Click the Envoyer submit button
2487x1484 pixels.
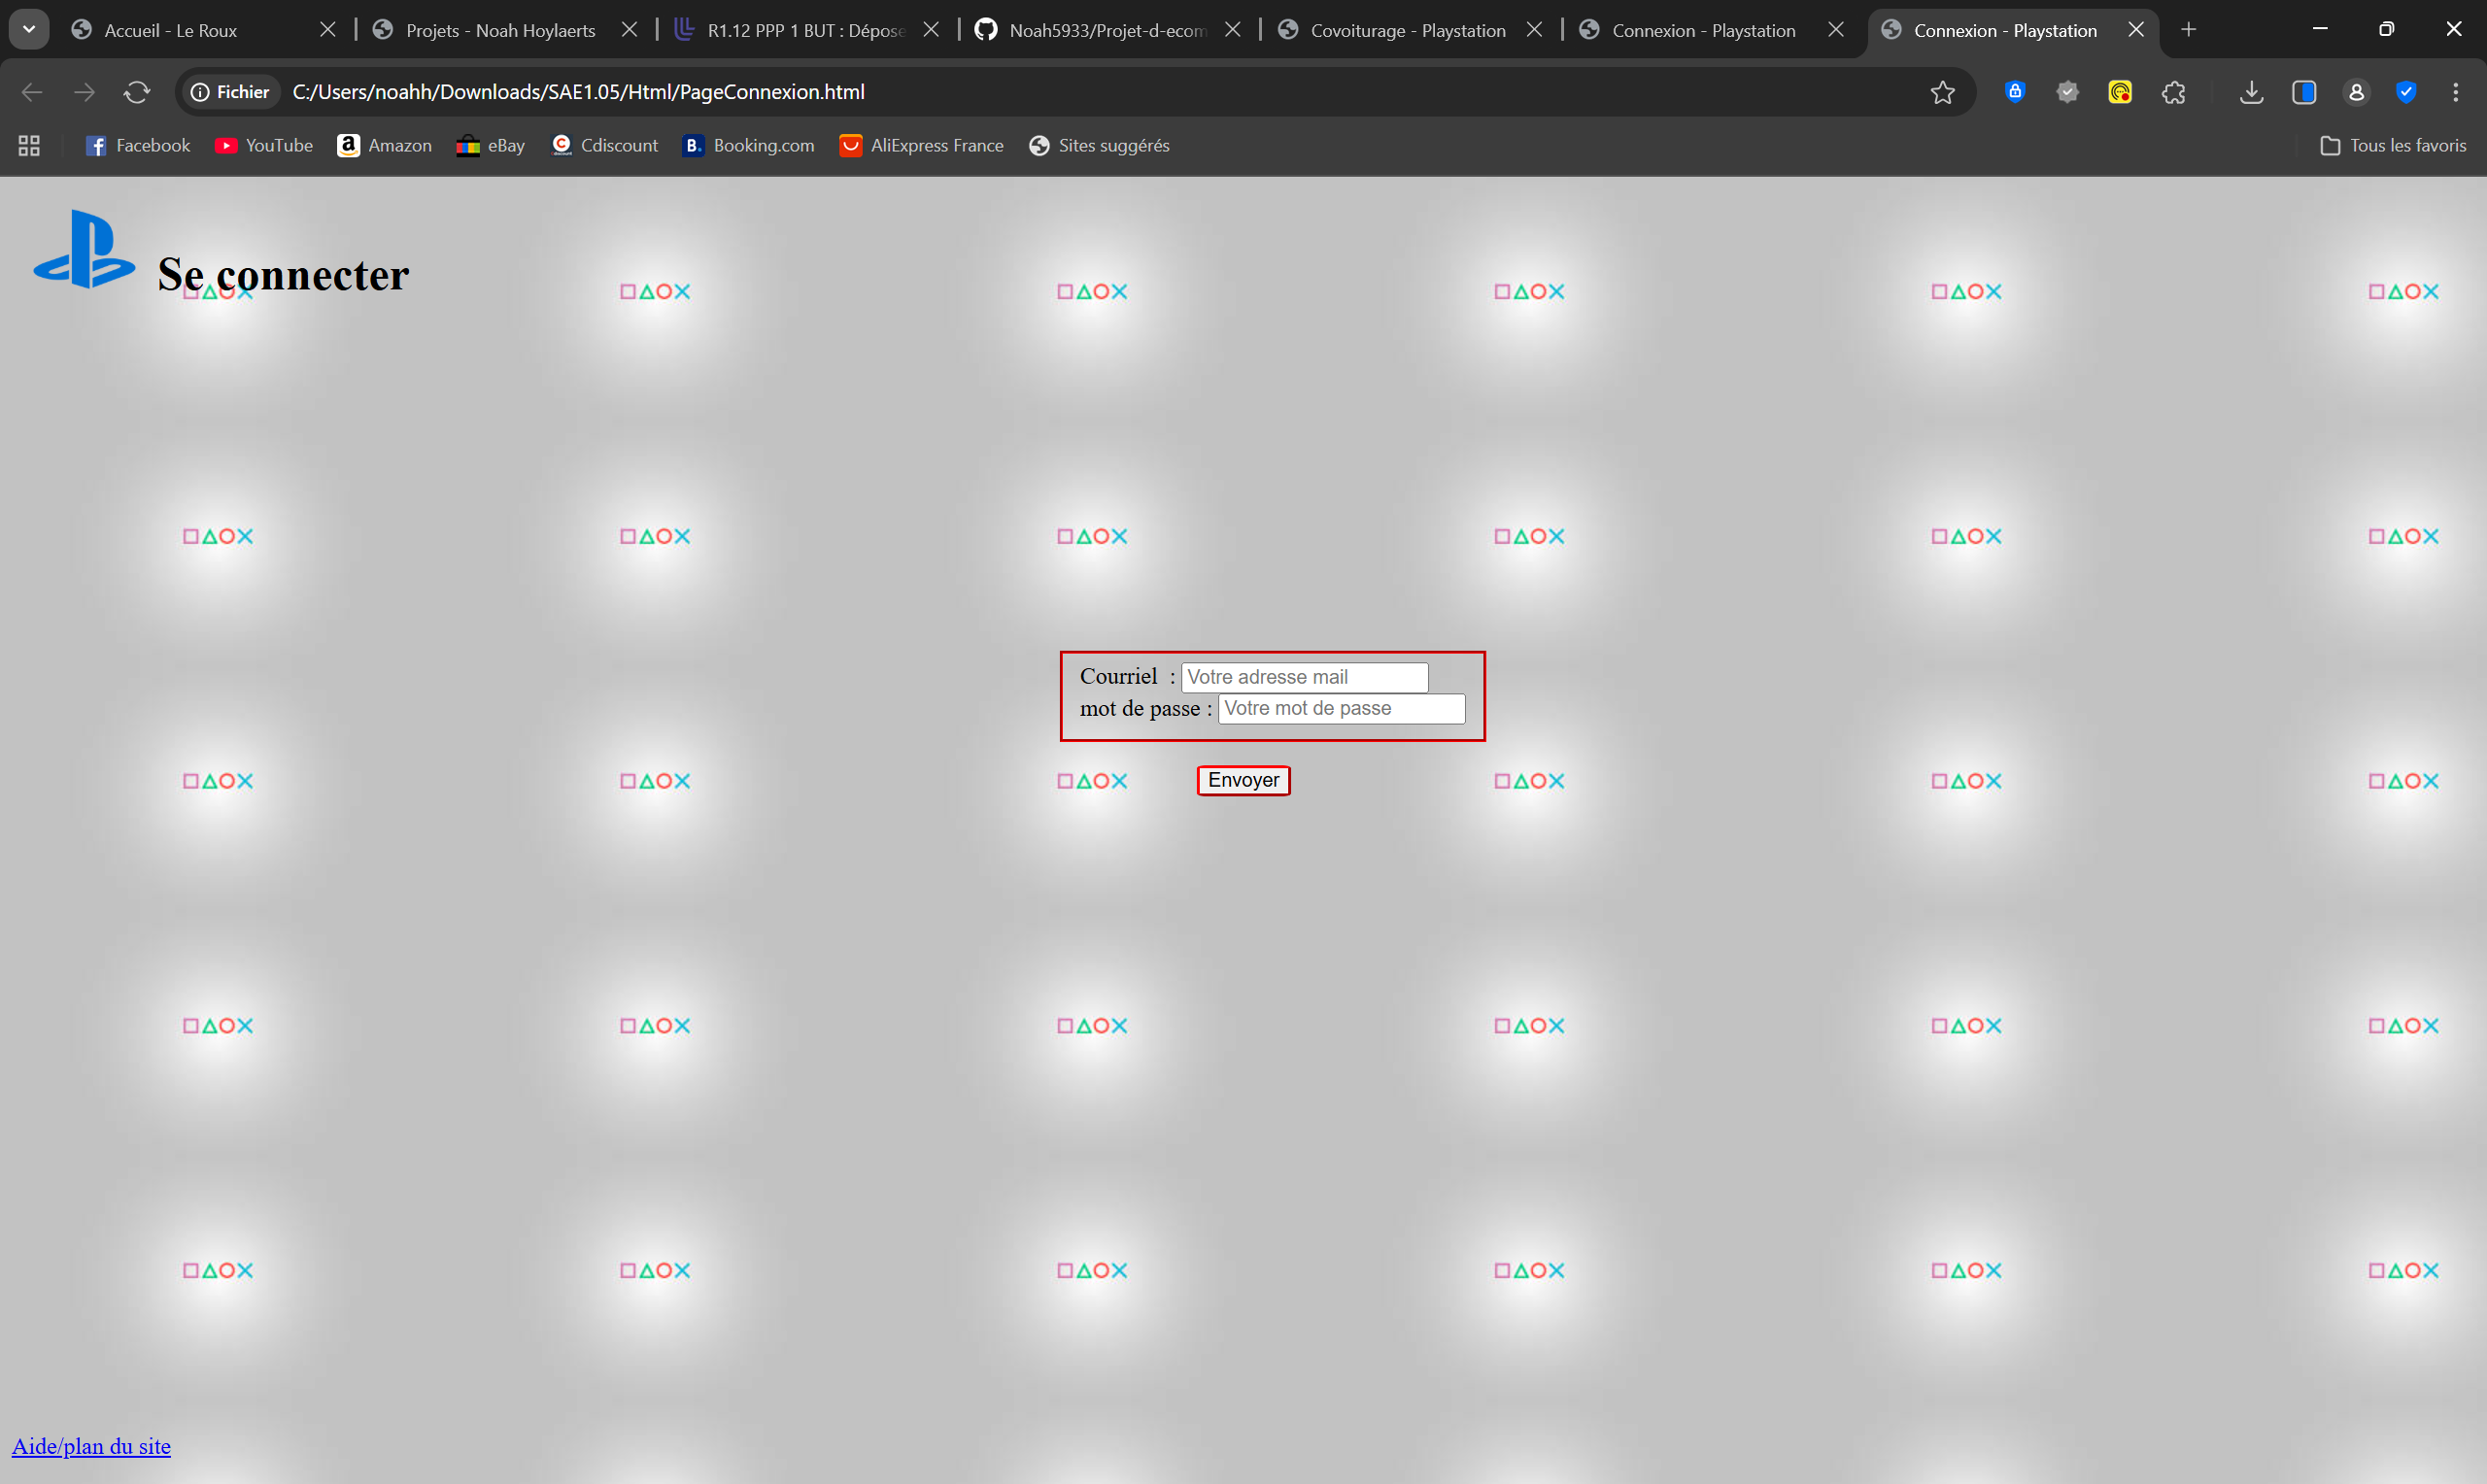pos(1243,781)
